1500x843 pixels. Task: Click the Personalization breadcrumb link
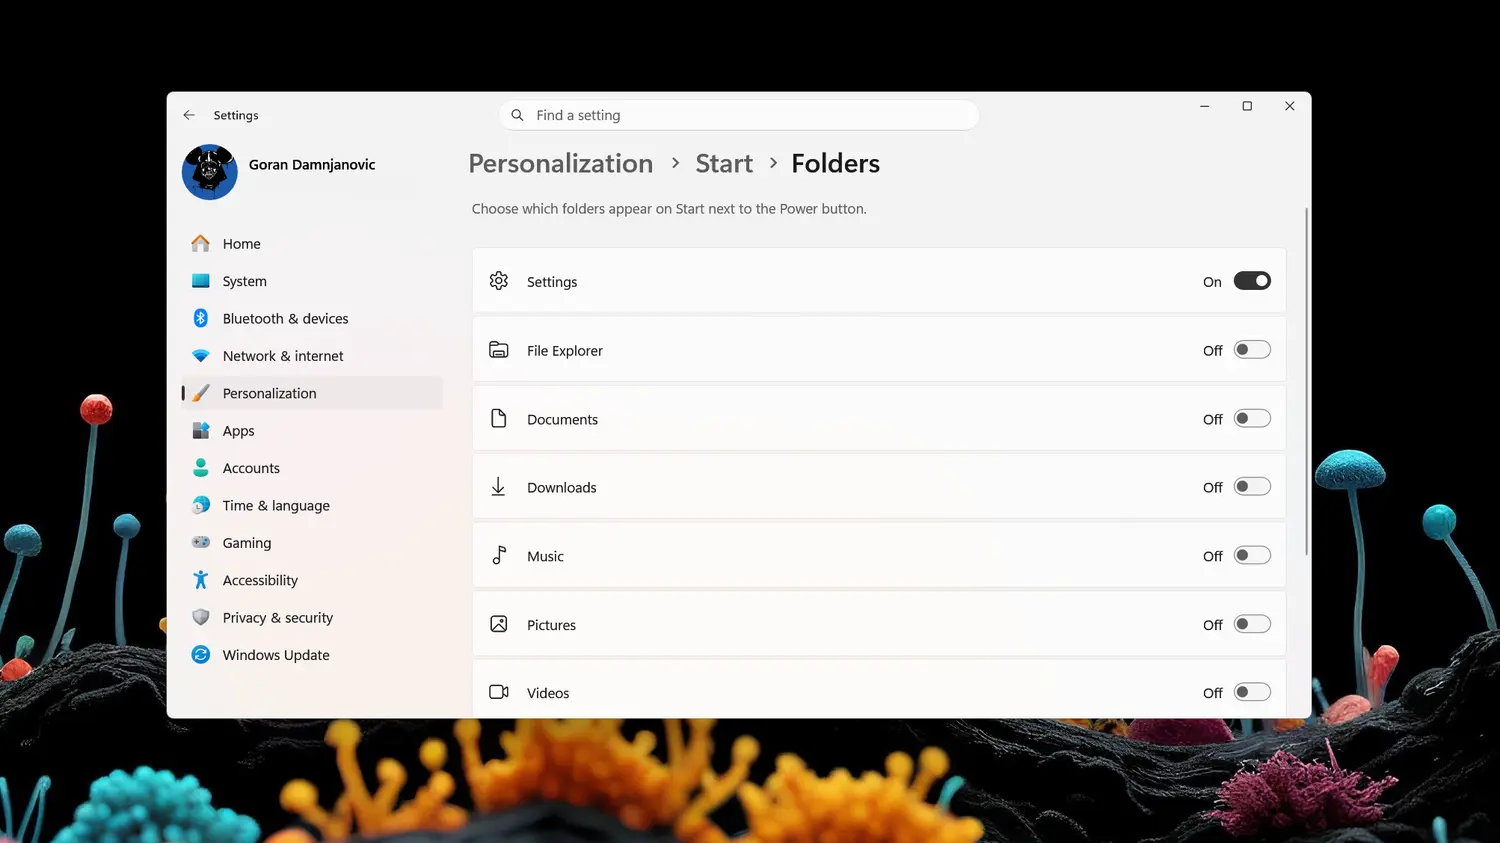(561, 163)
